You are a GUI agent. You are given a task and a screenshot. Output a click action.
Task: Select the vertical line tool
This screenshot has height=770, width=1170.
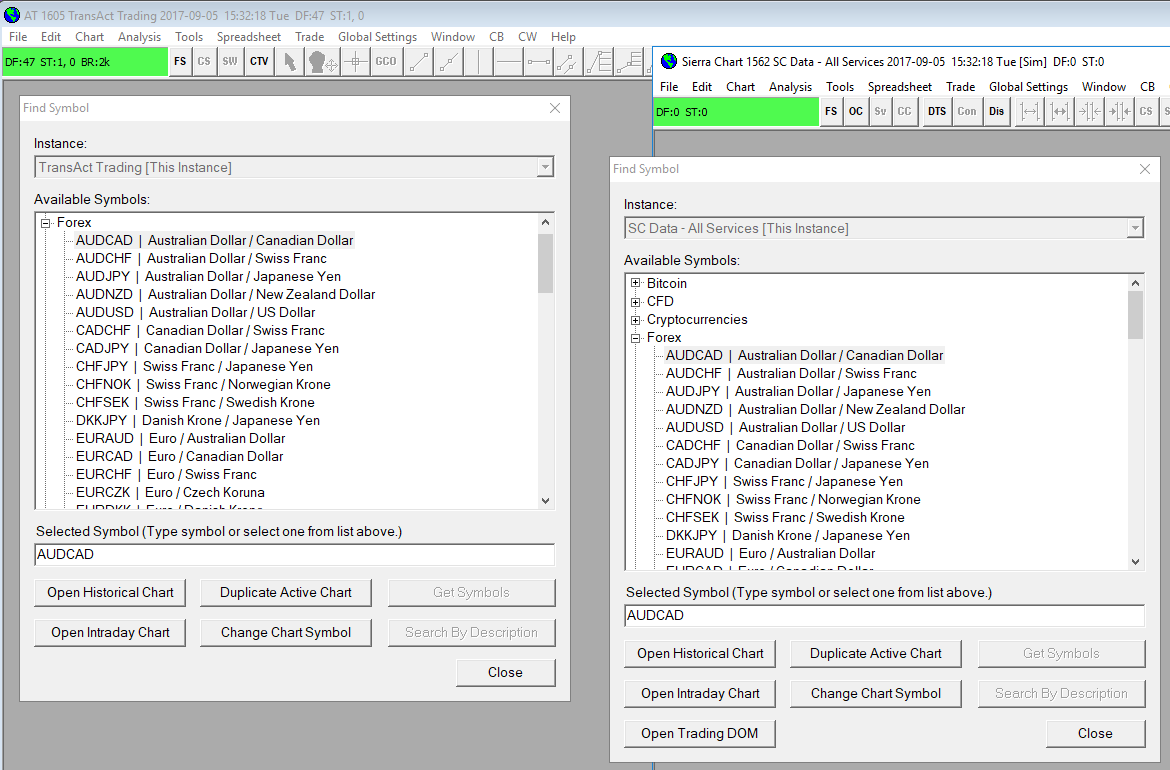478,62
